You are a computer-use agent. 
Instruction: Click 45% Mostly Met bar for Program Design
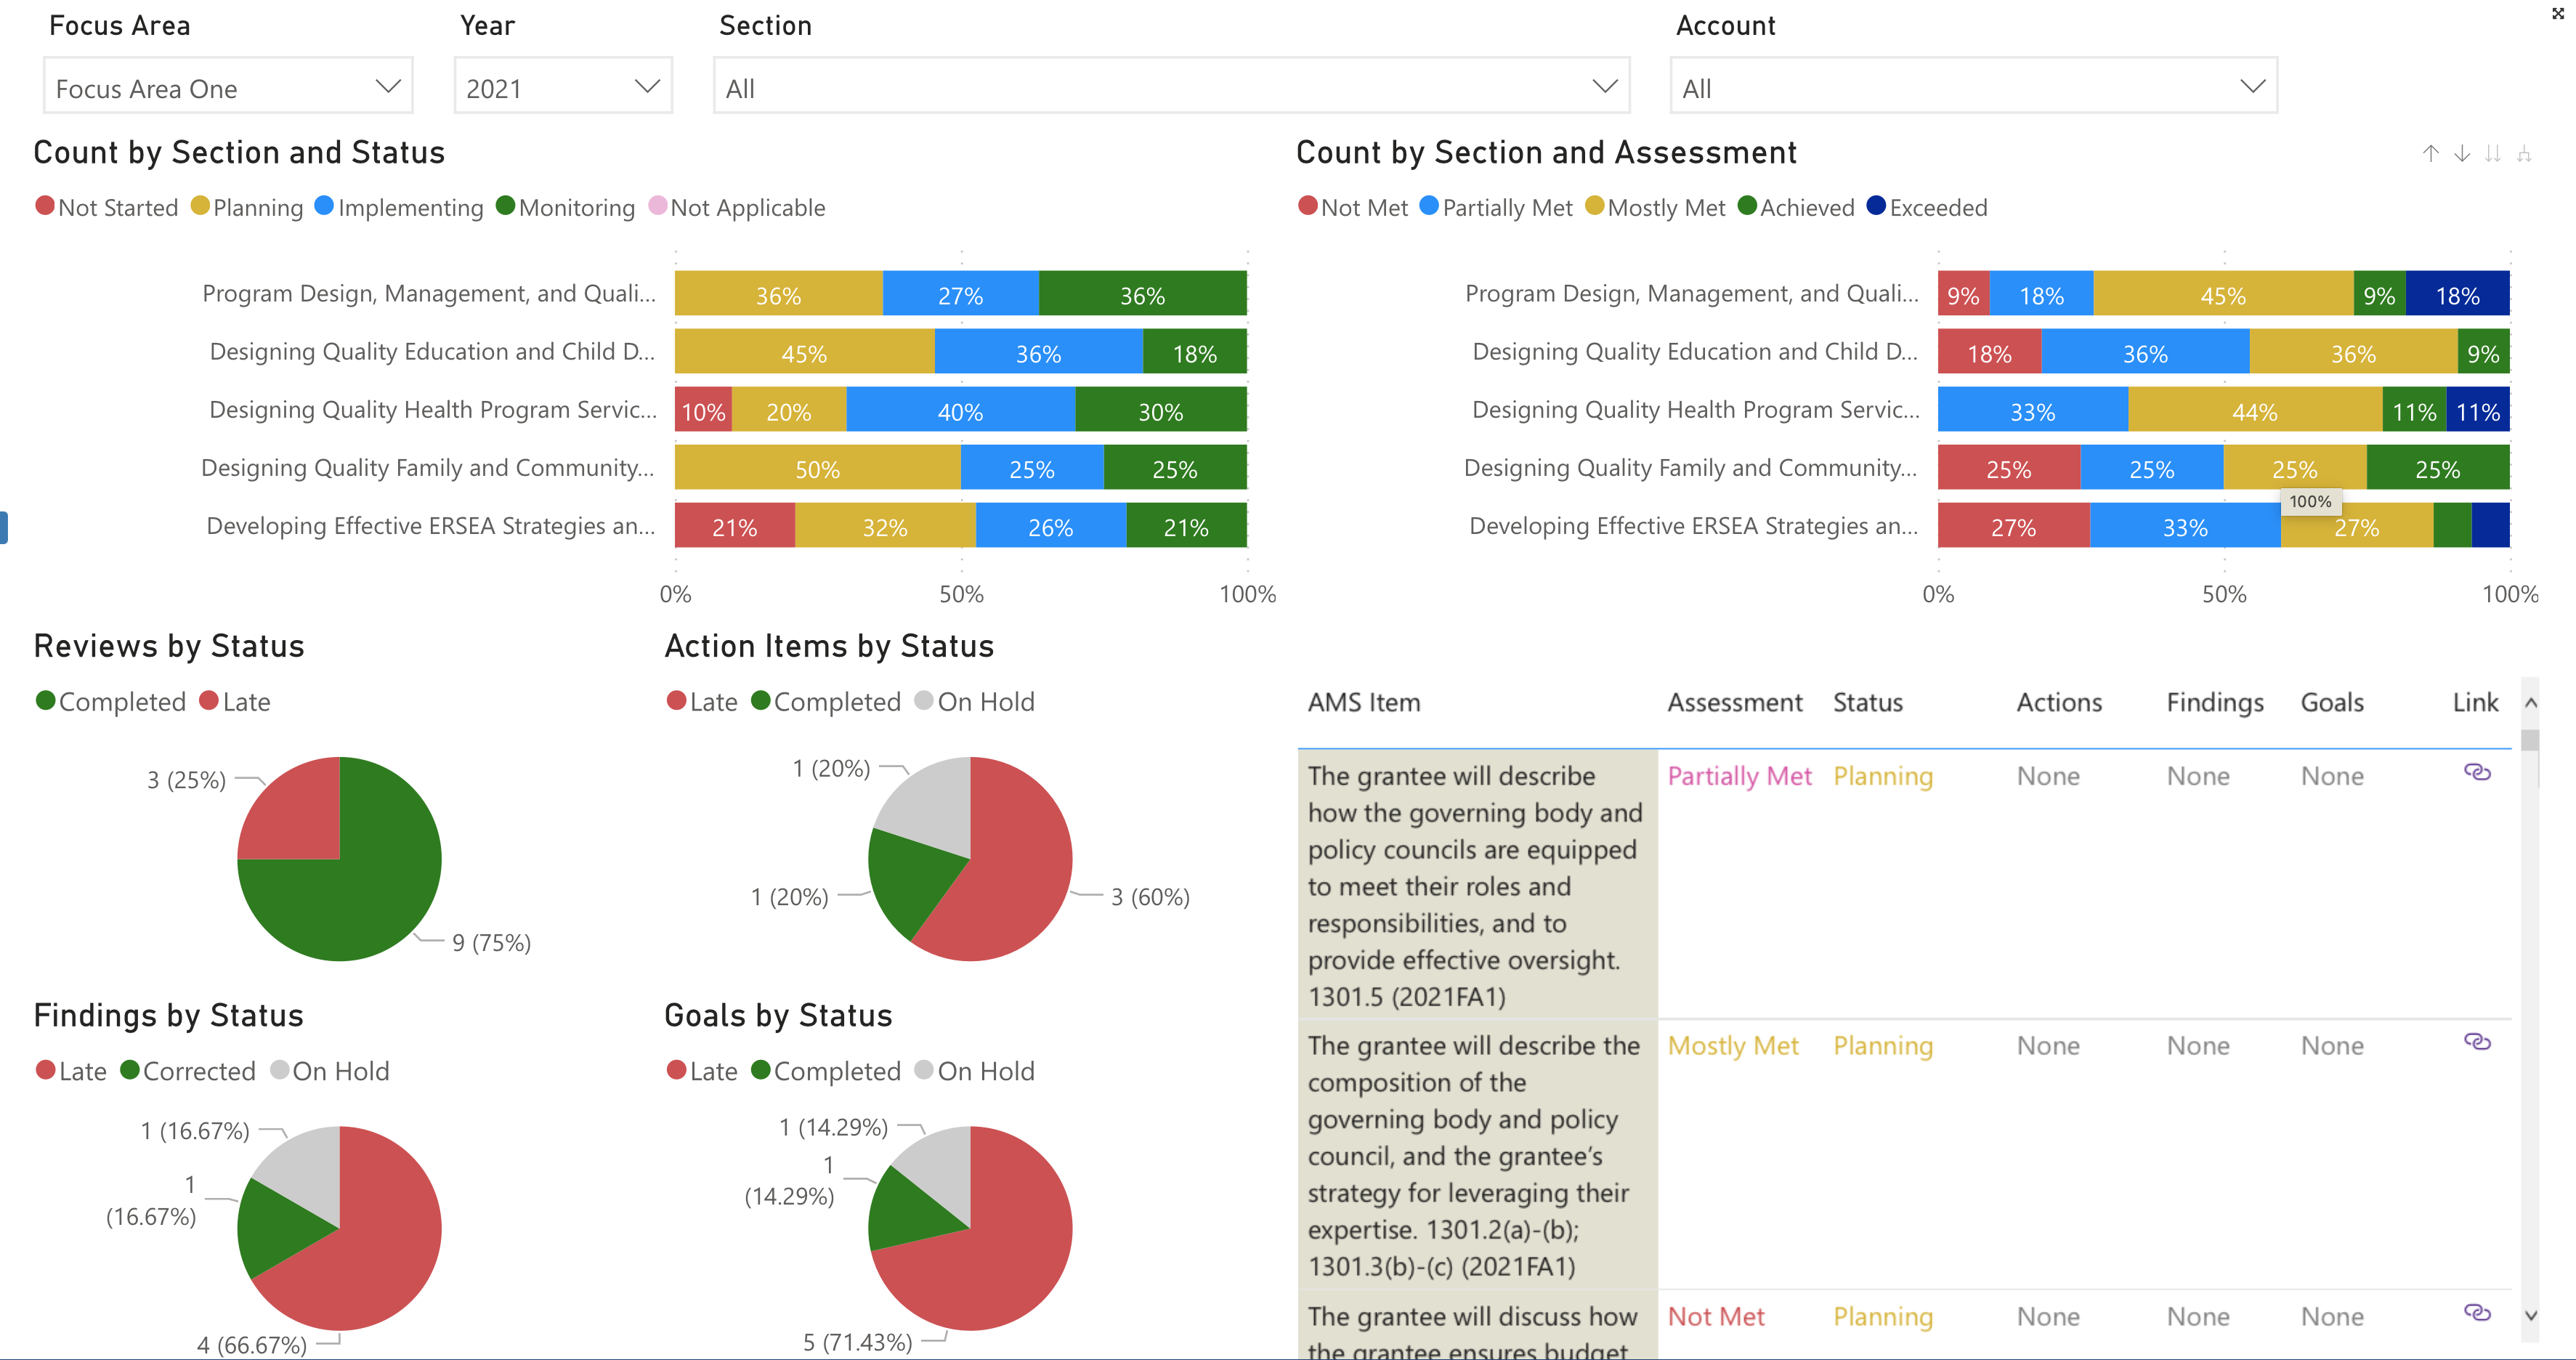(x=2223, y=294)
